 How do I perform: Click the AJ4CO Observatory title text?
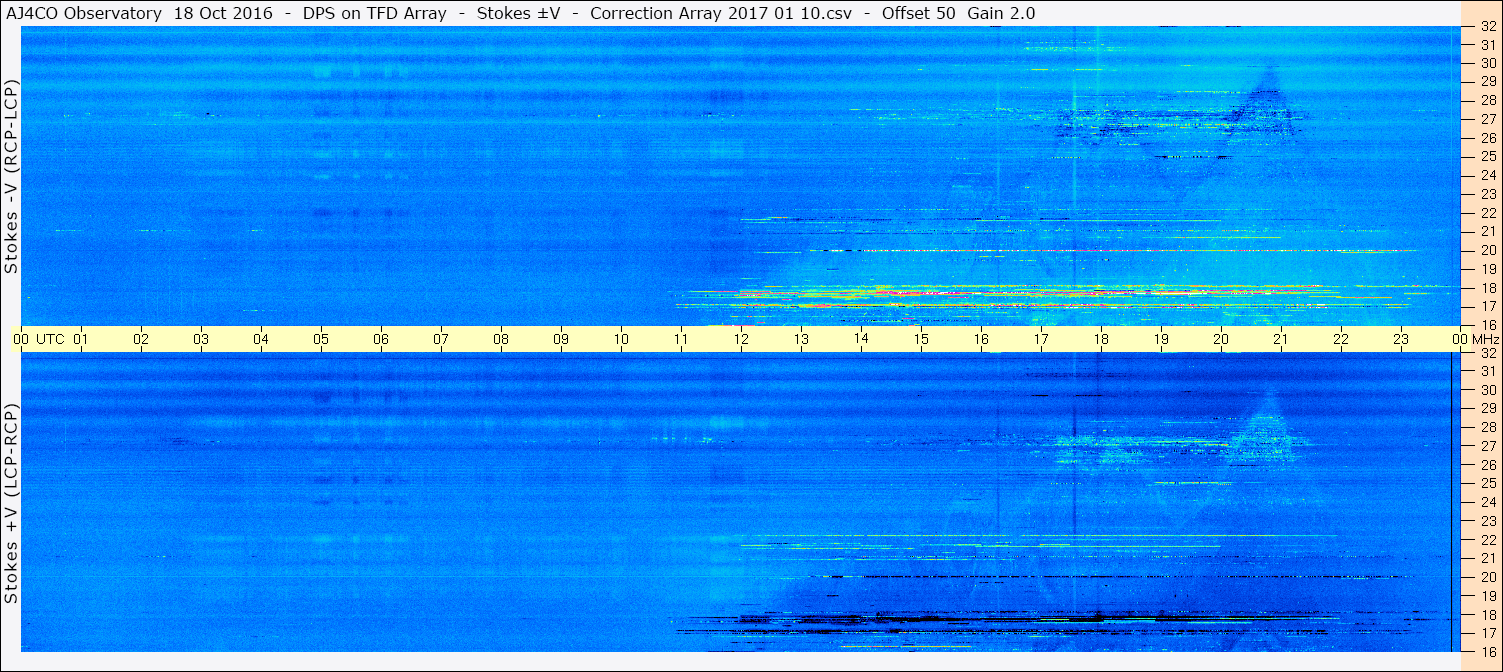coord(84,13)
